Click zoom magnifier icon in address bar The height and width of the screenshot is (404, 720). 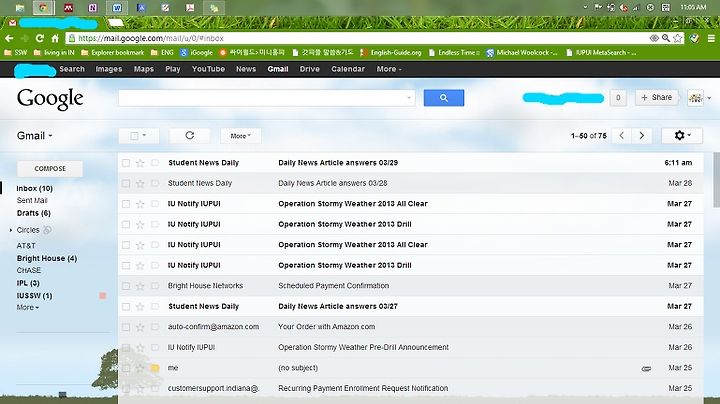pos(666,38)
